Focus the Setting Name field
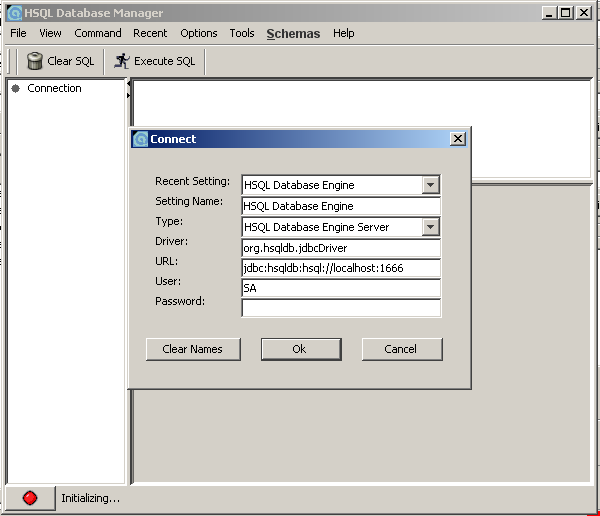 click(x=341, y=206)
